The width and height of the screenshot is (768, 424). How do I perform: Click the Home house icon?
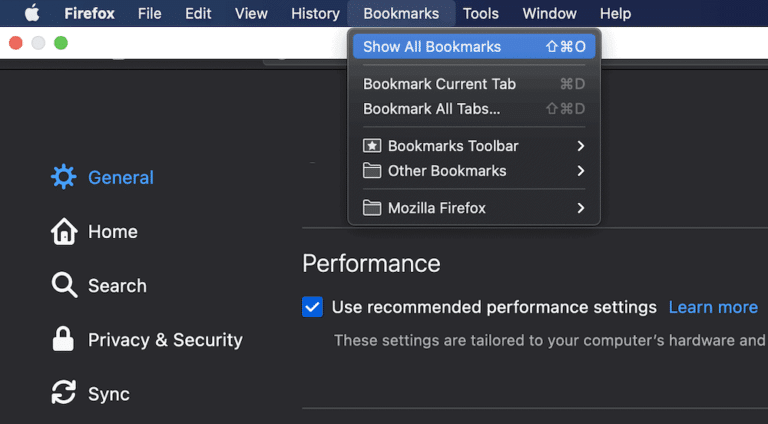tap(64, 231)
